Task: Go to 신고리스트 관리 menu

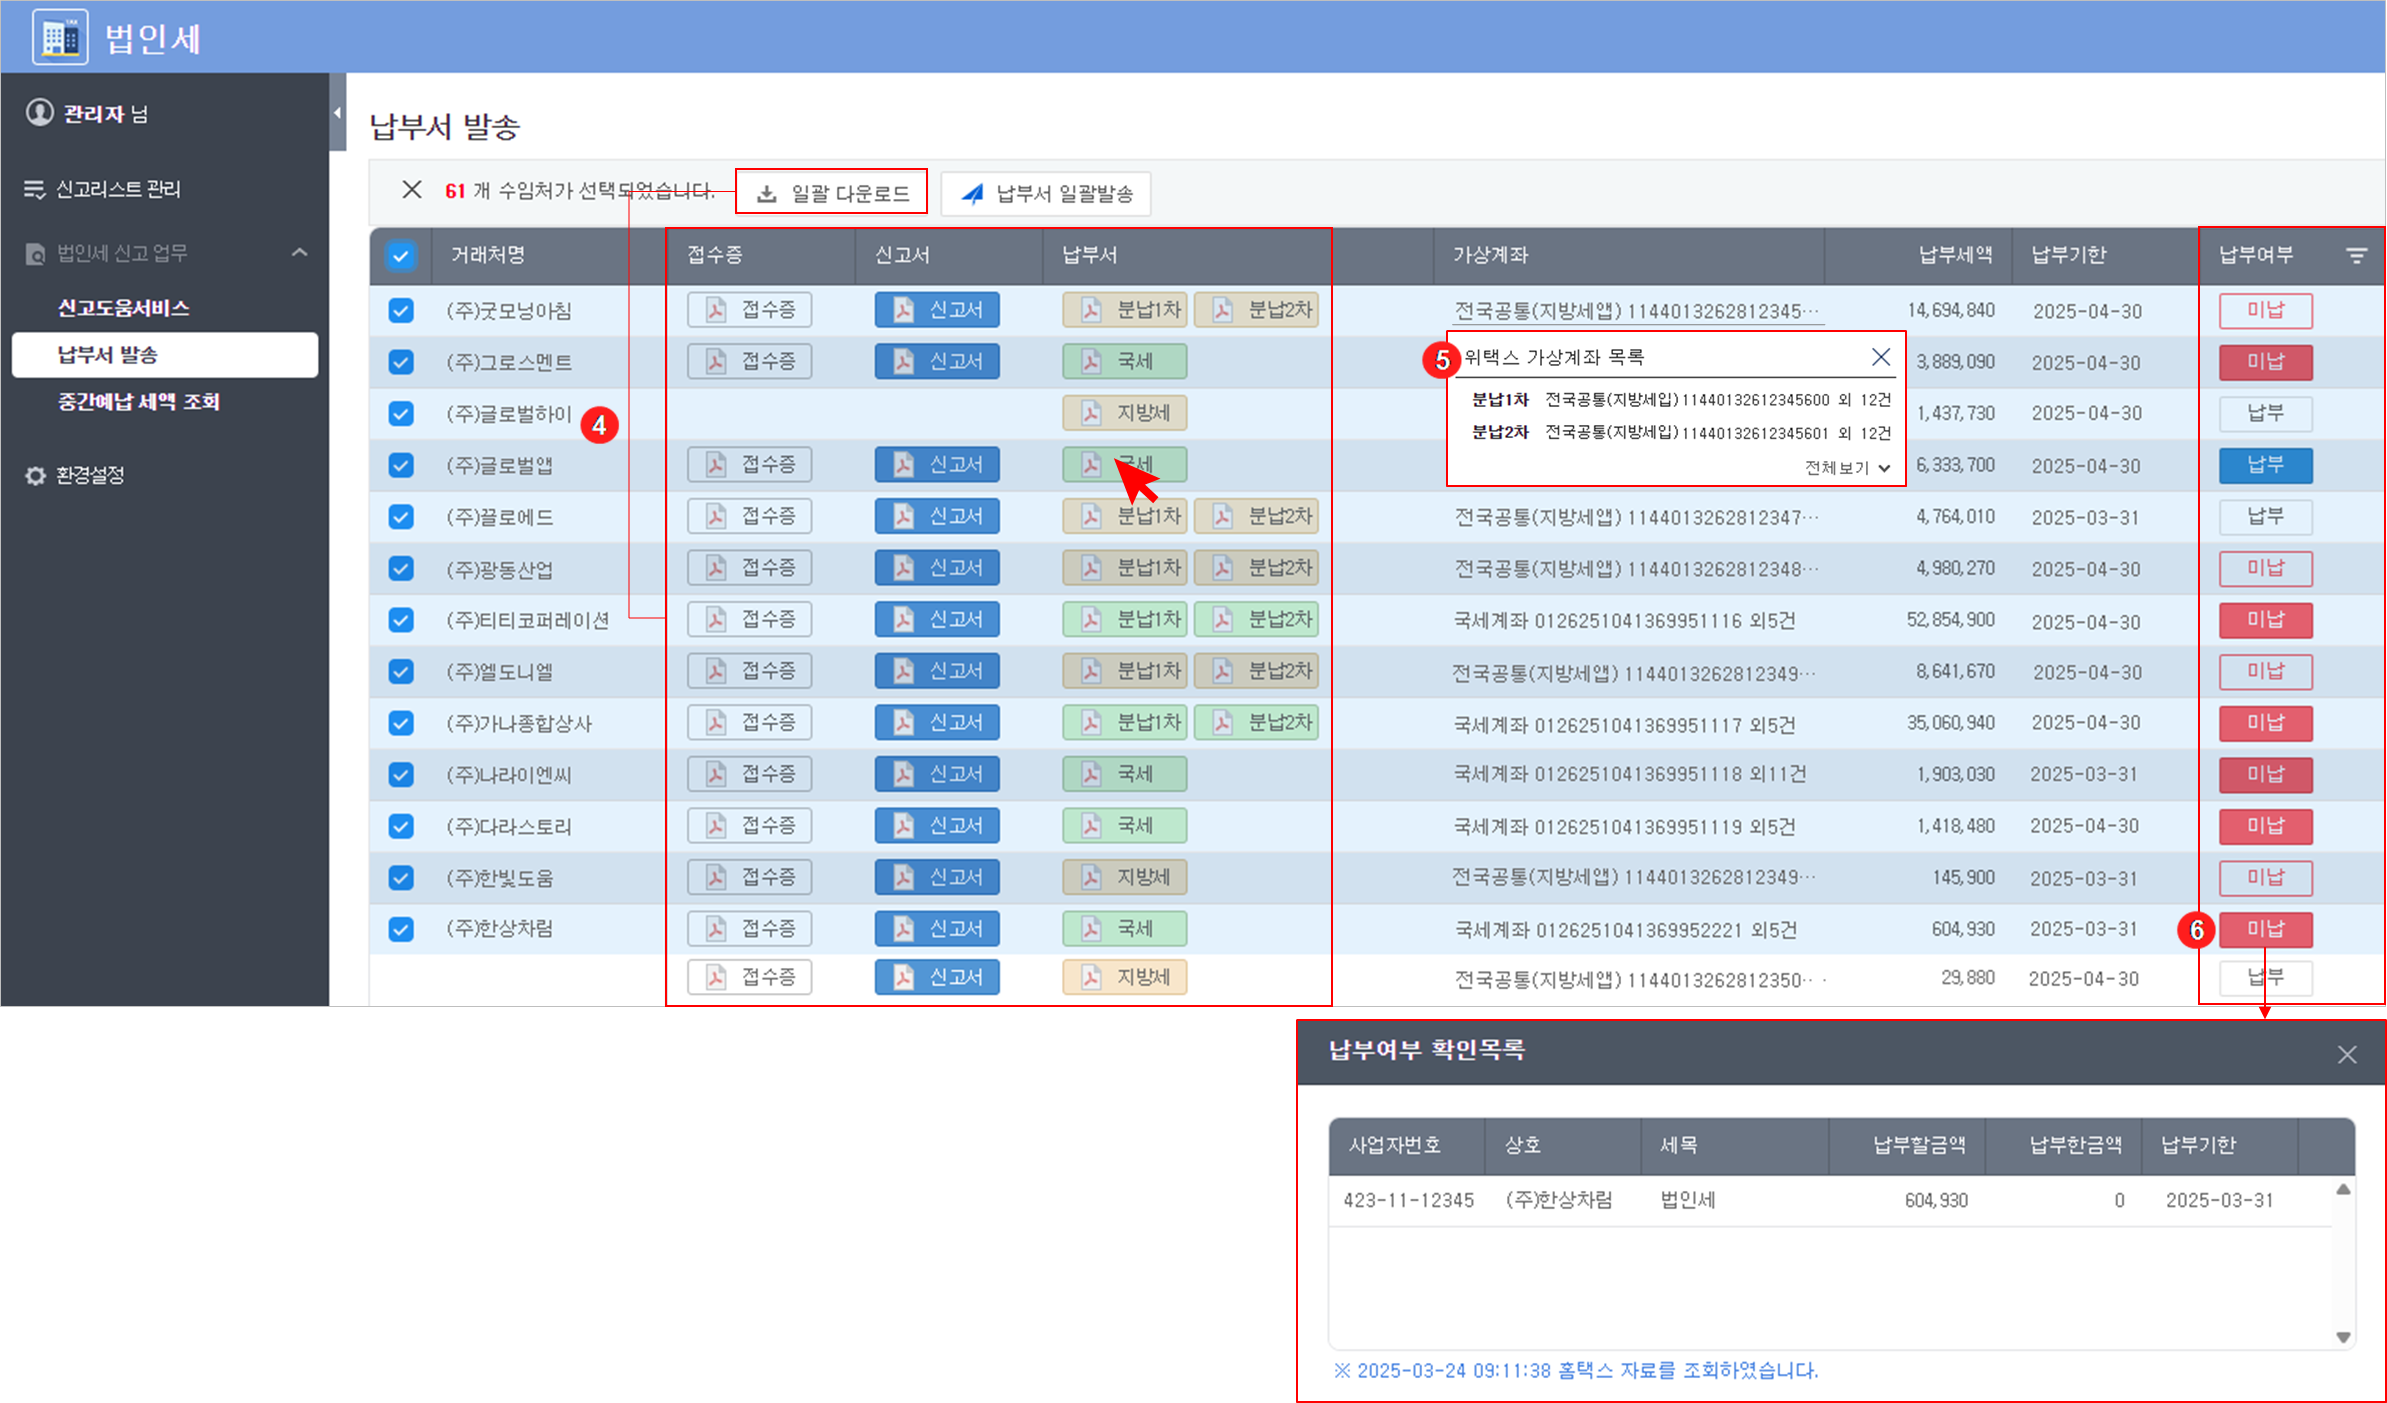Action: pos(117,189)
